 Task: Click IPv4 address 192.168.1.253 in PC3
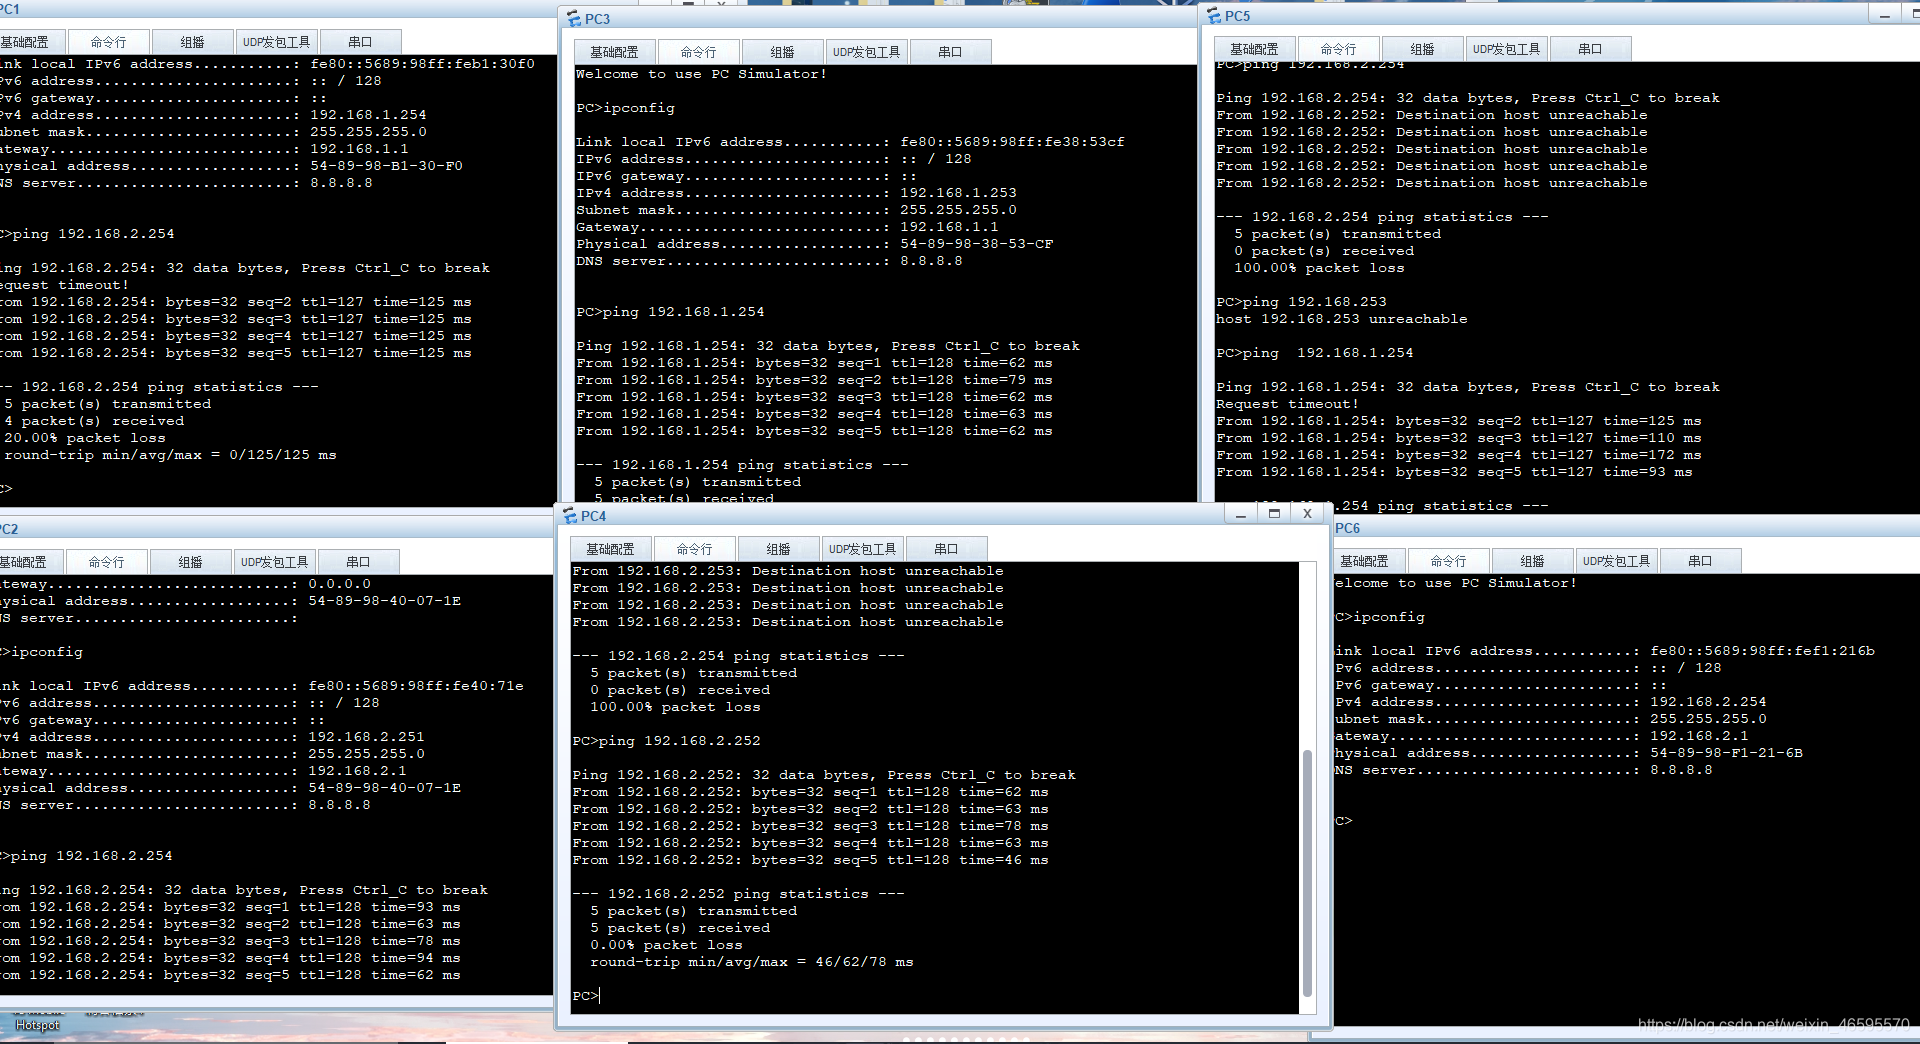958,193
